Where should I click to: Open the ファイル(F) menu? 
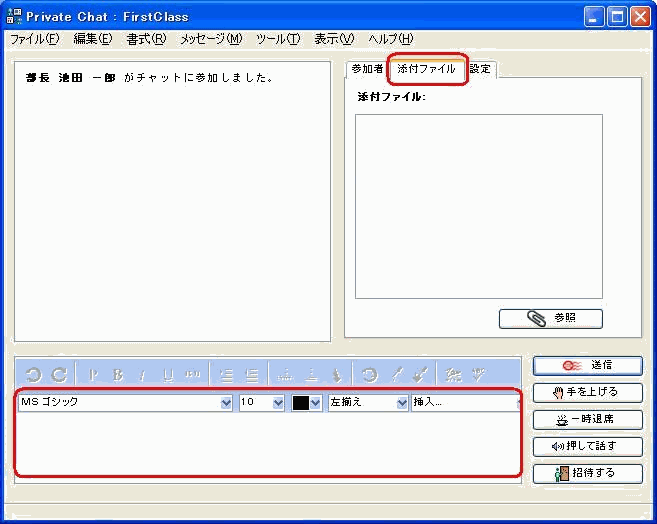tap(35, 39)
